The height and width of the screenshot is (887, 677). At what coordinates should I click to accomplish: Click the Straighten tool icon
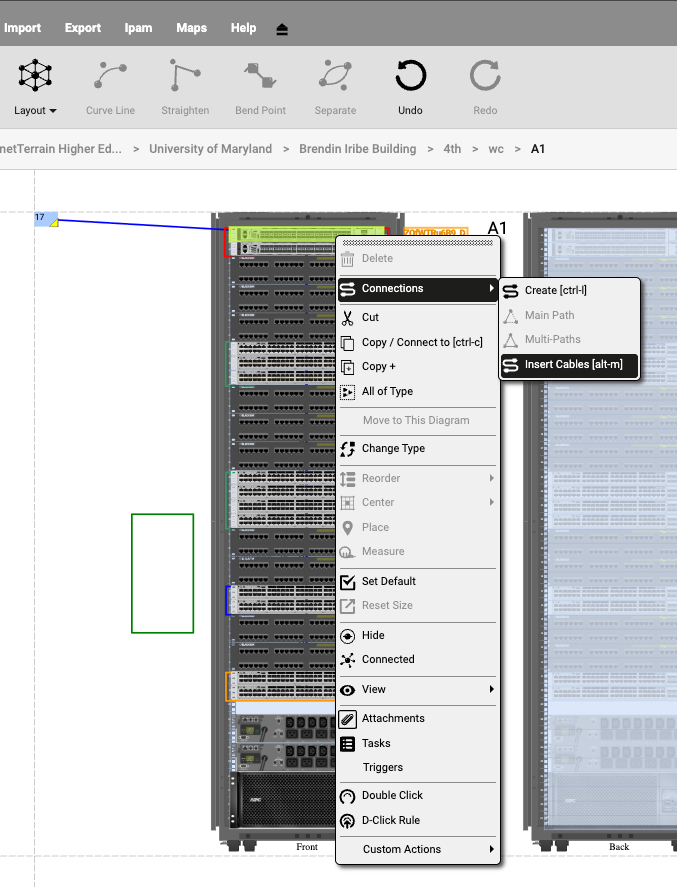185,75
